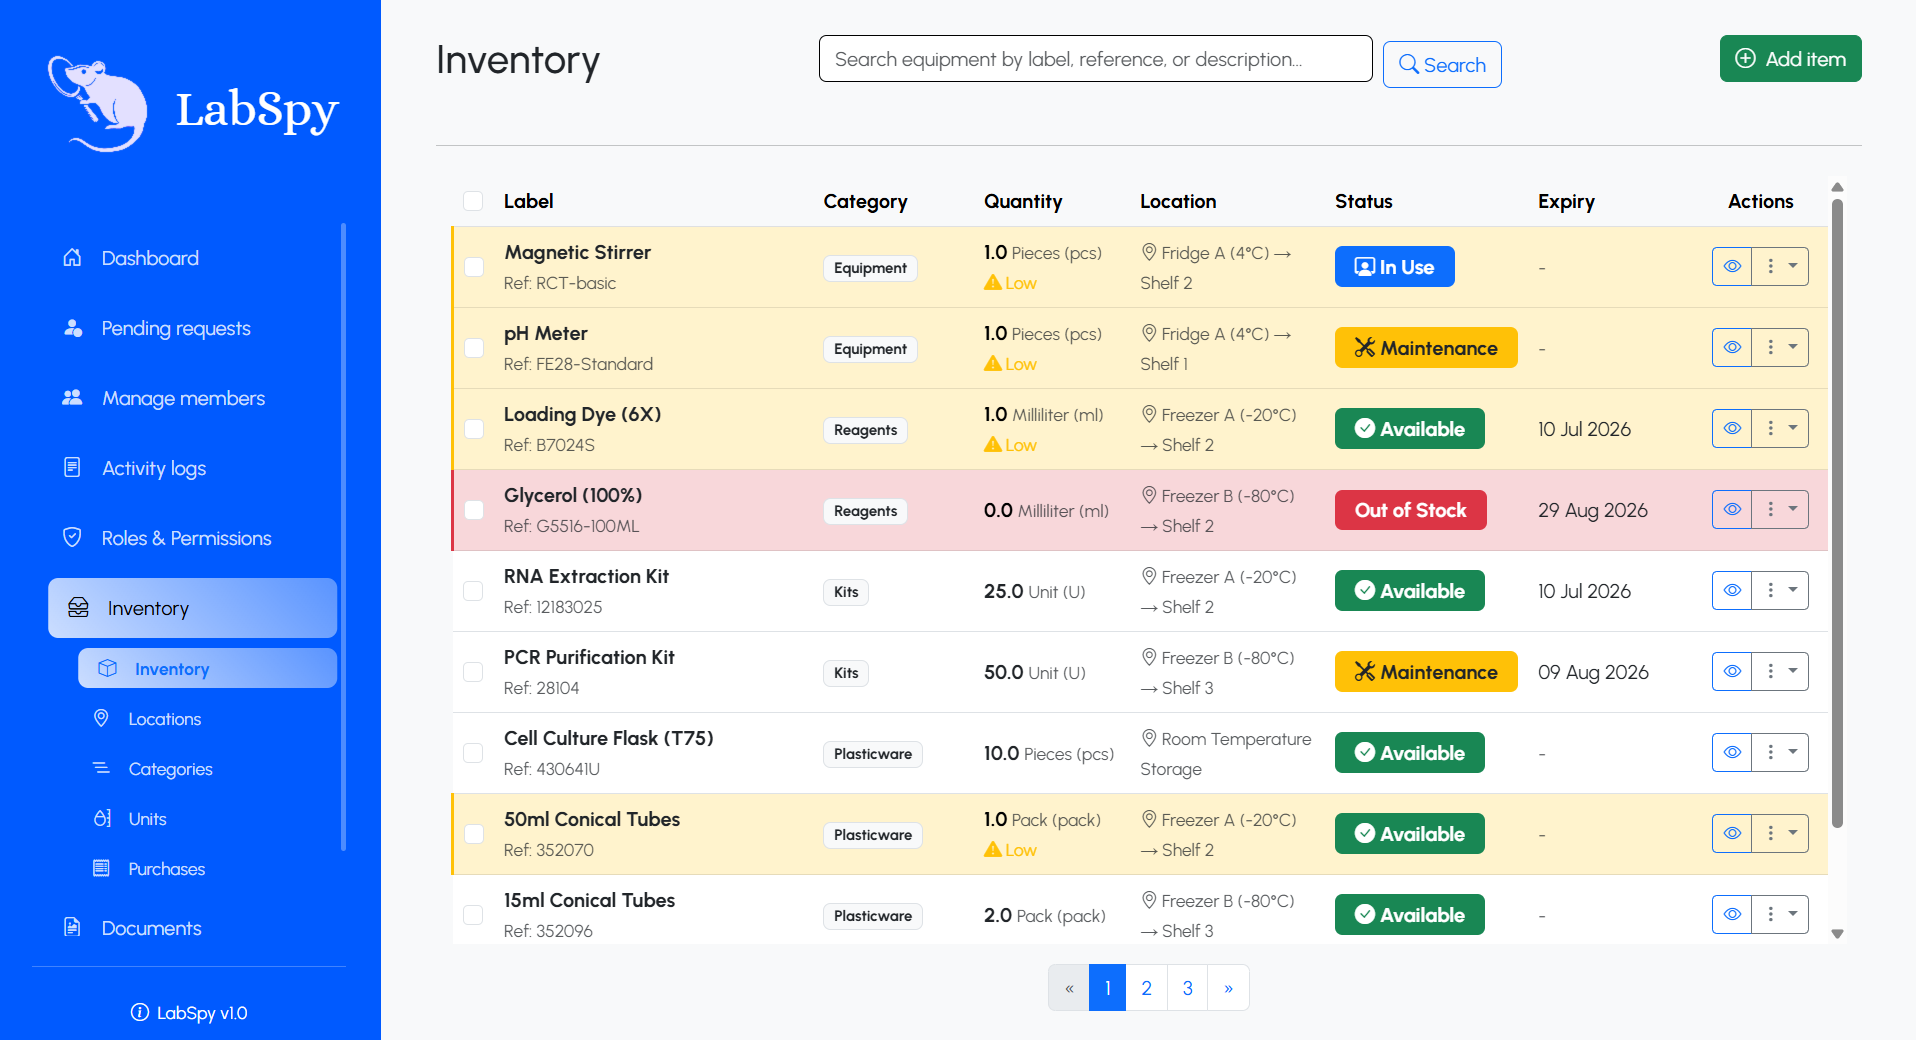Click the Plasticware tag for Cell Culture Flask

pos(872,754)
